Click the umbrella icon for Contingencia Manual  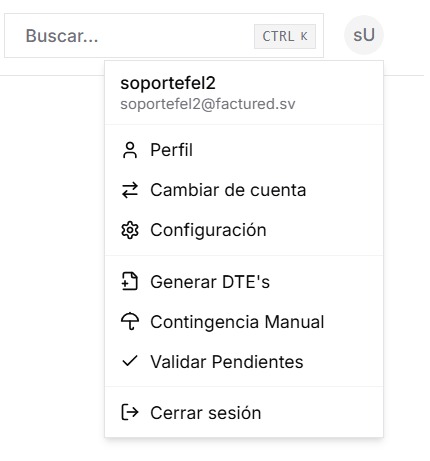click(x=130, y=322)
